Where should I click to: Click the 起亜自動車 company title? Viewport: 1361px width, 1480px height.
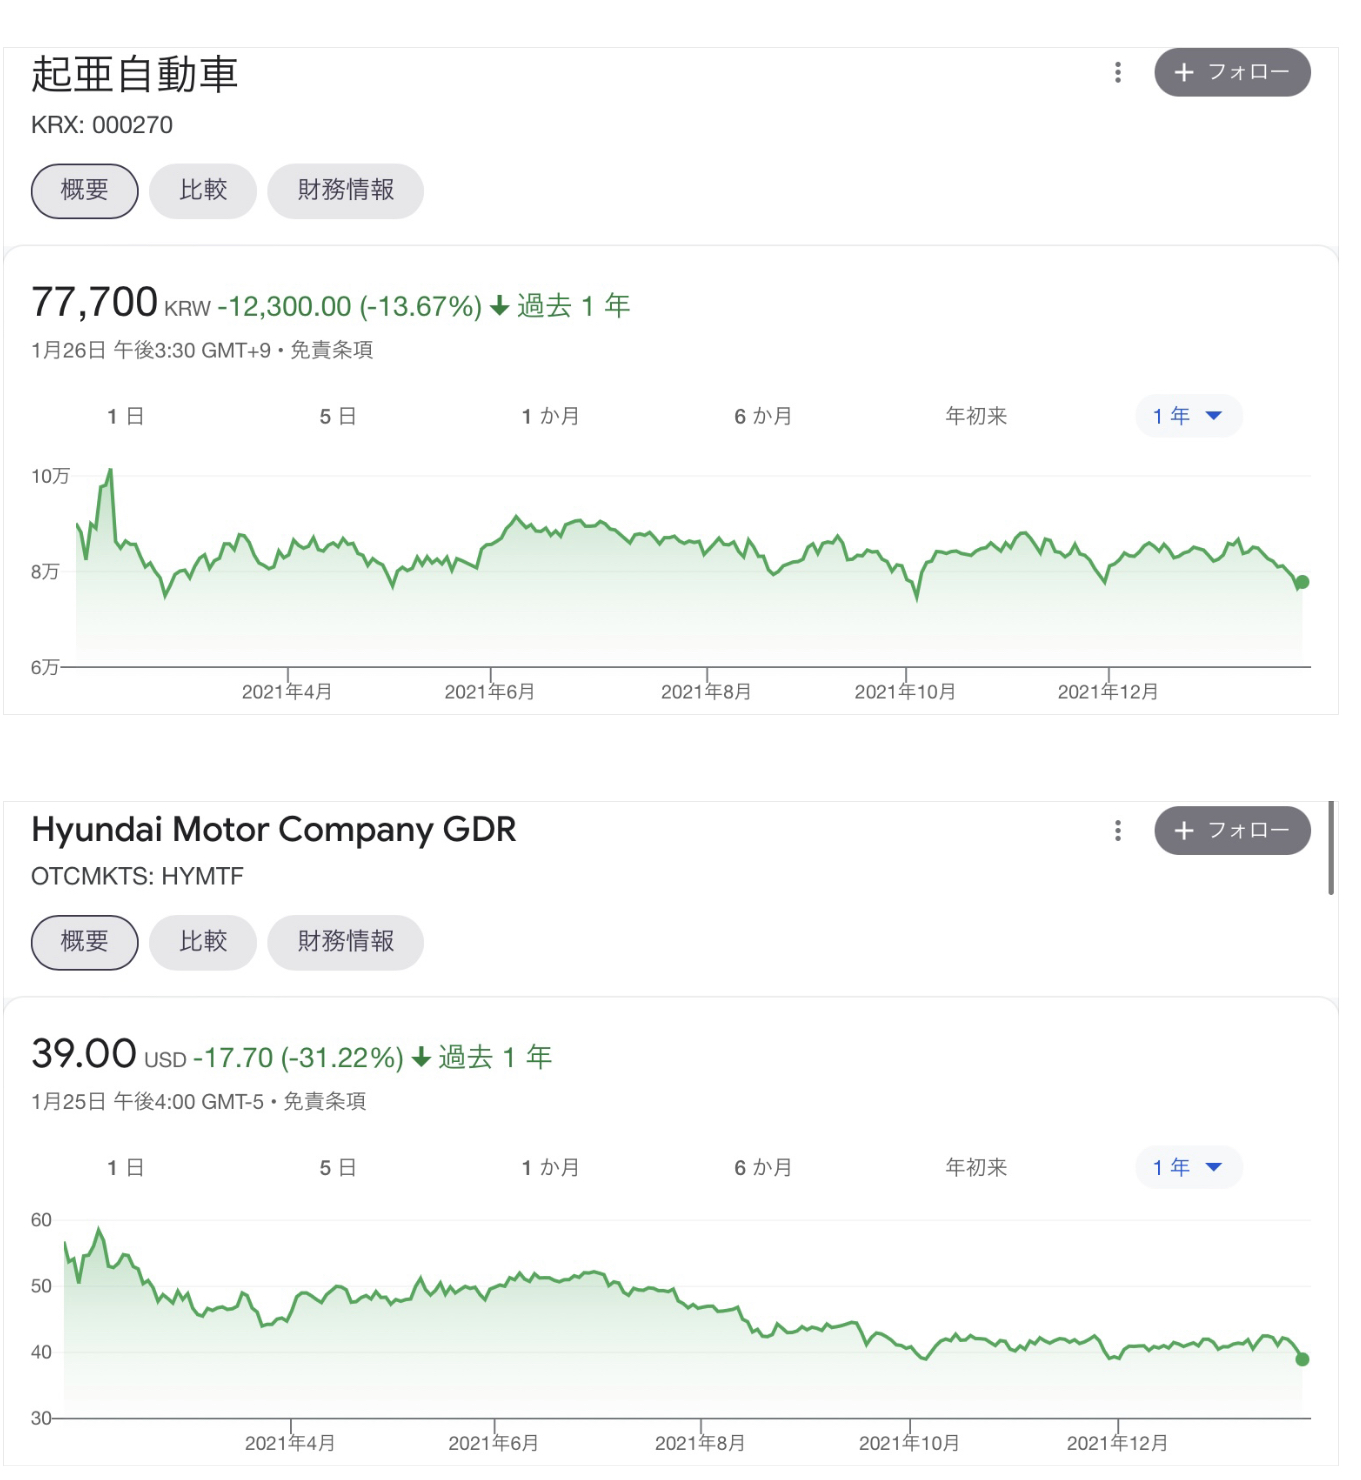[x=135, y=74]
